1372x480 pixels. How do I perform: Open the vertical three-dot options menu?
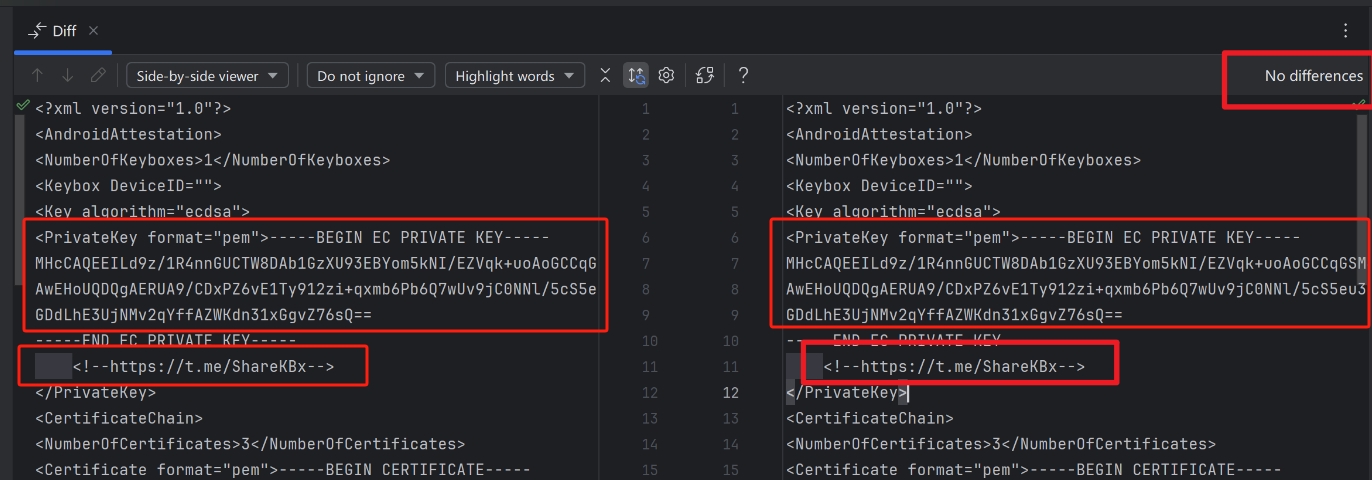1345,31
